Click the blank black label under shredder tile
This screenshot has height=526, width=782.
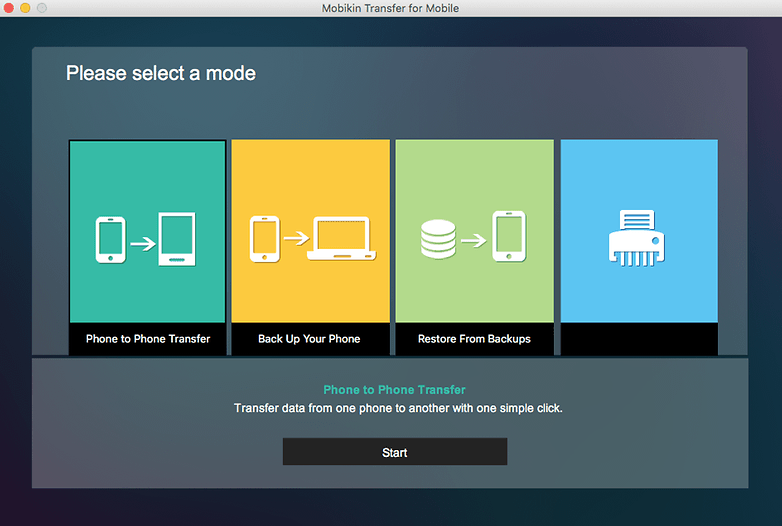click(638, 339)
